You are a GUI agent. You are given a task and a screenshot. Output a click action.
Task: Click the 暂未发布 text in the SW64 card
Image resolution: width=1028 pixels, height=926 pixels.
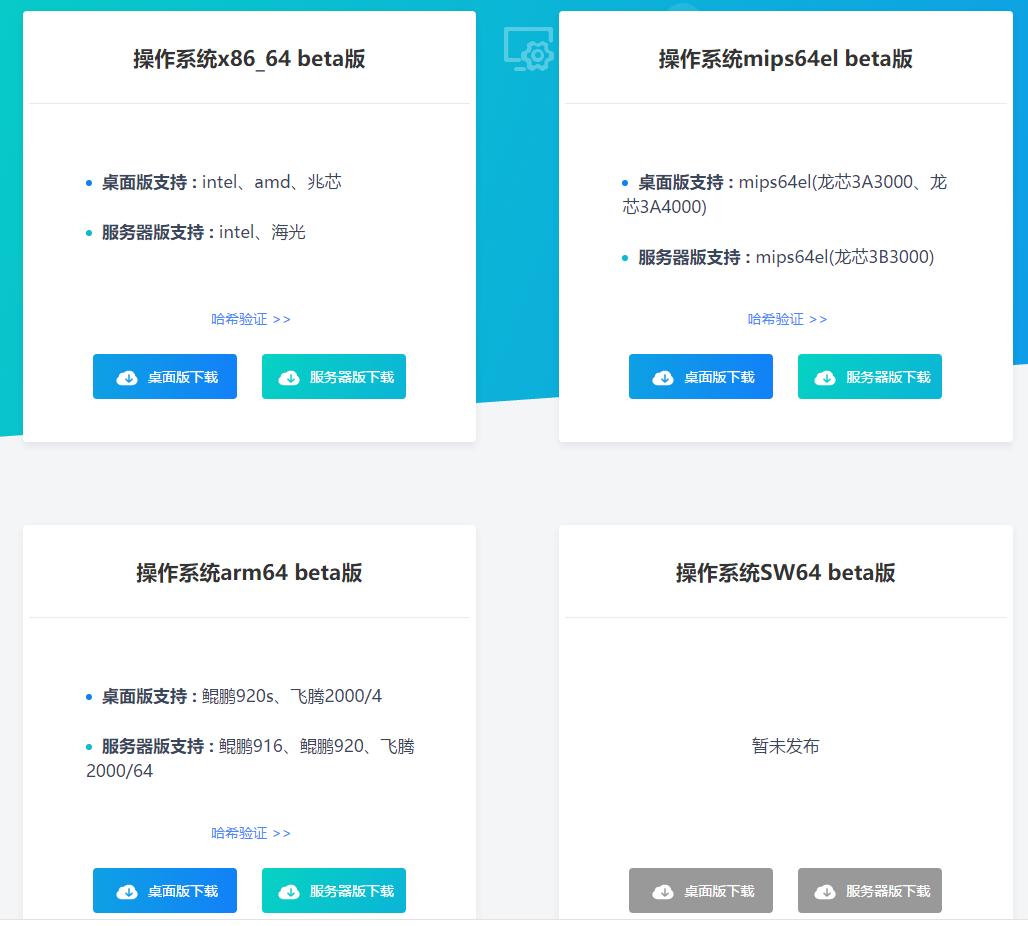coord(785,746)
